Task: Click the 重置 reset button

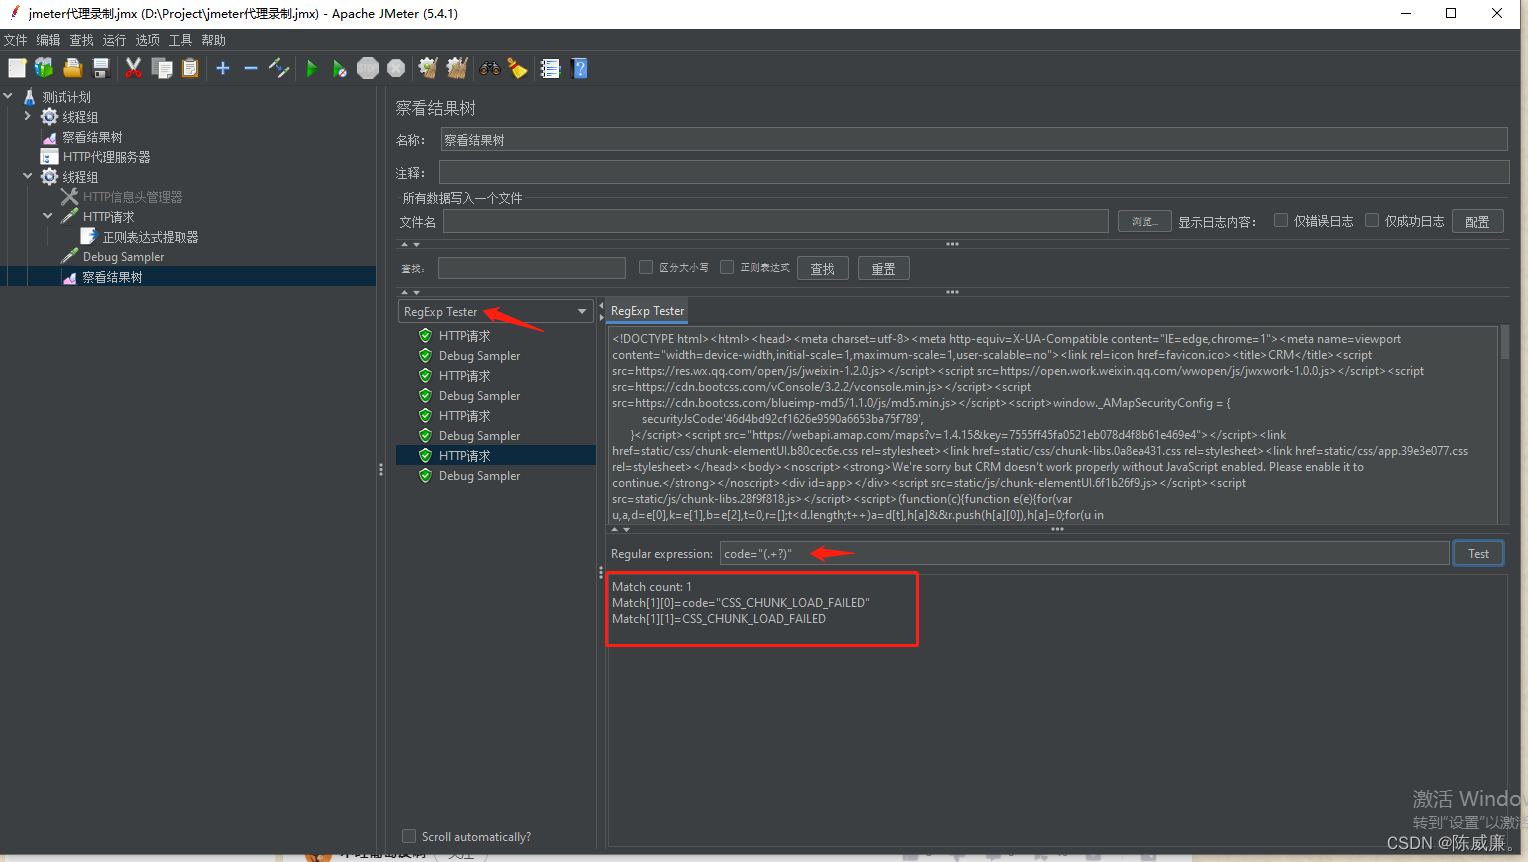Action: [884, 268]
